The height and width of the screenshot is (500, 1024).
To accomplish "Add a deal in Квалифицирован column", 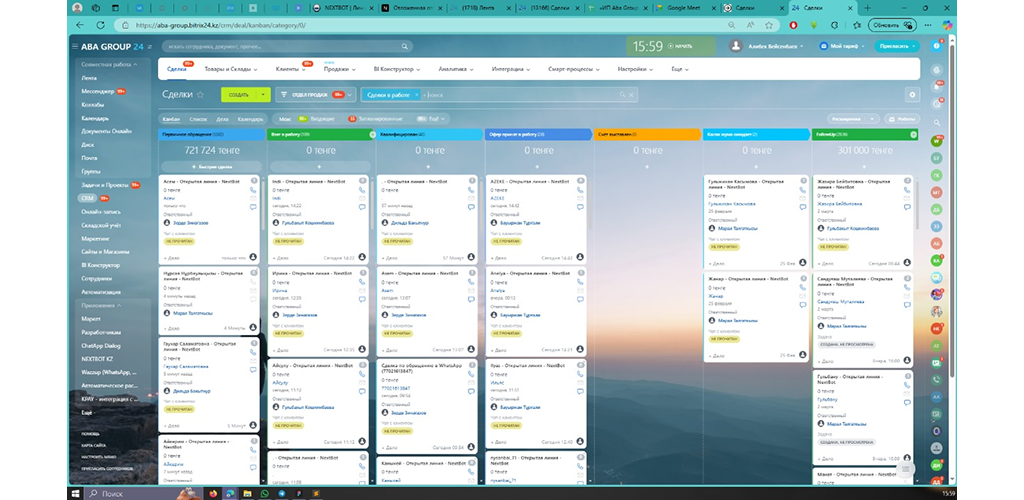I will coord(430,167).
